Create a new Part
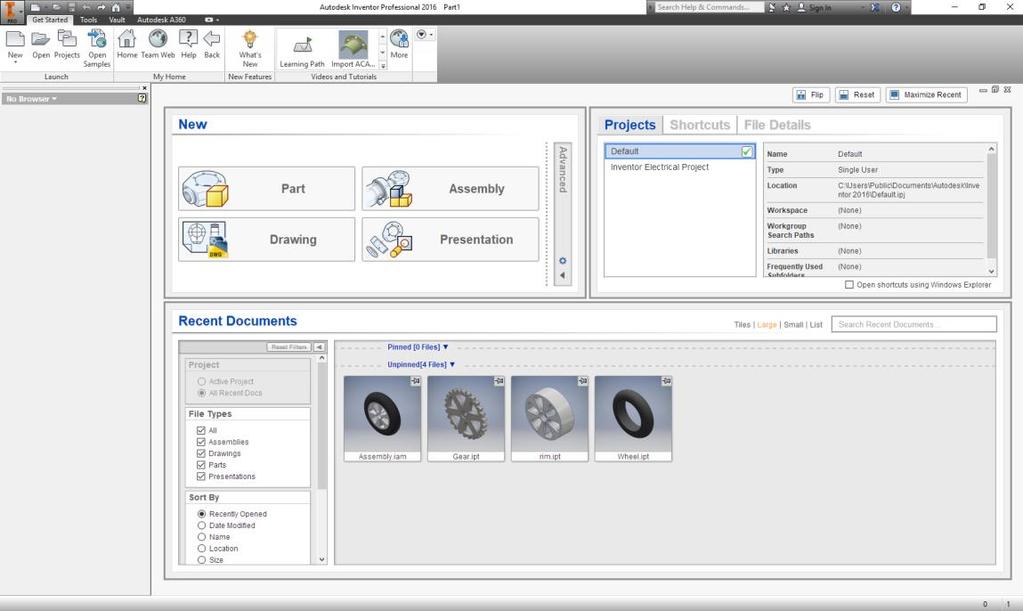 (267, 188)
